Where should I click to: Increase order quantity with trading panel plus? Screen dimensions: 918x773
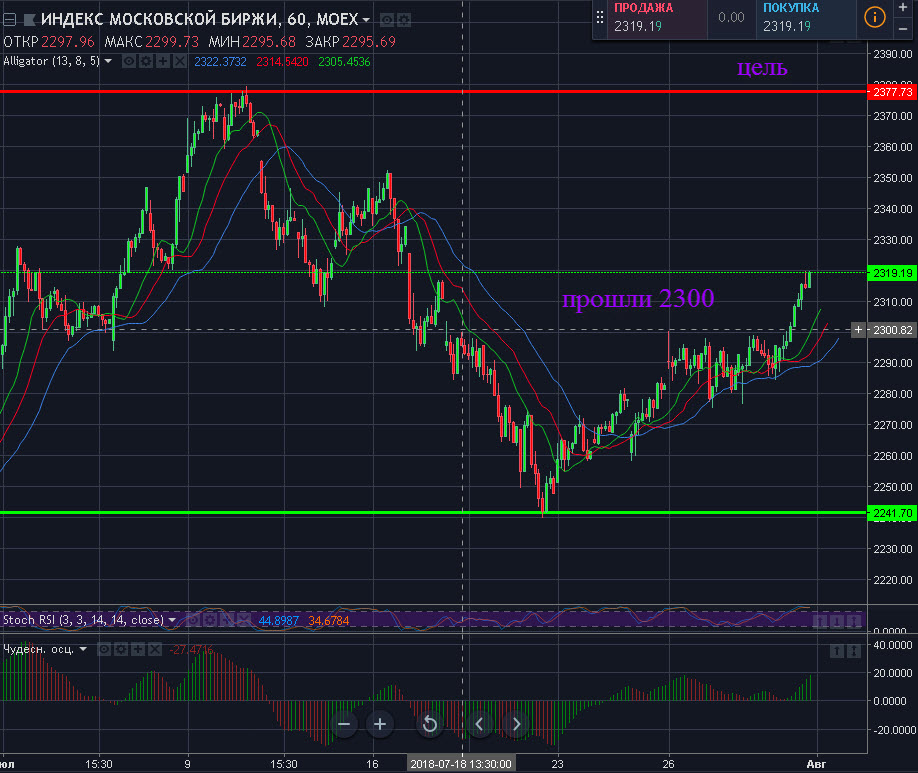[903, 8]
